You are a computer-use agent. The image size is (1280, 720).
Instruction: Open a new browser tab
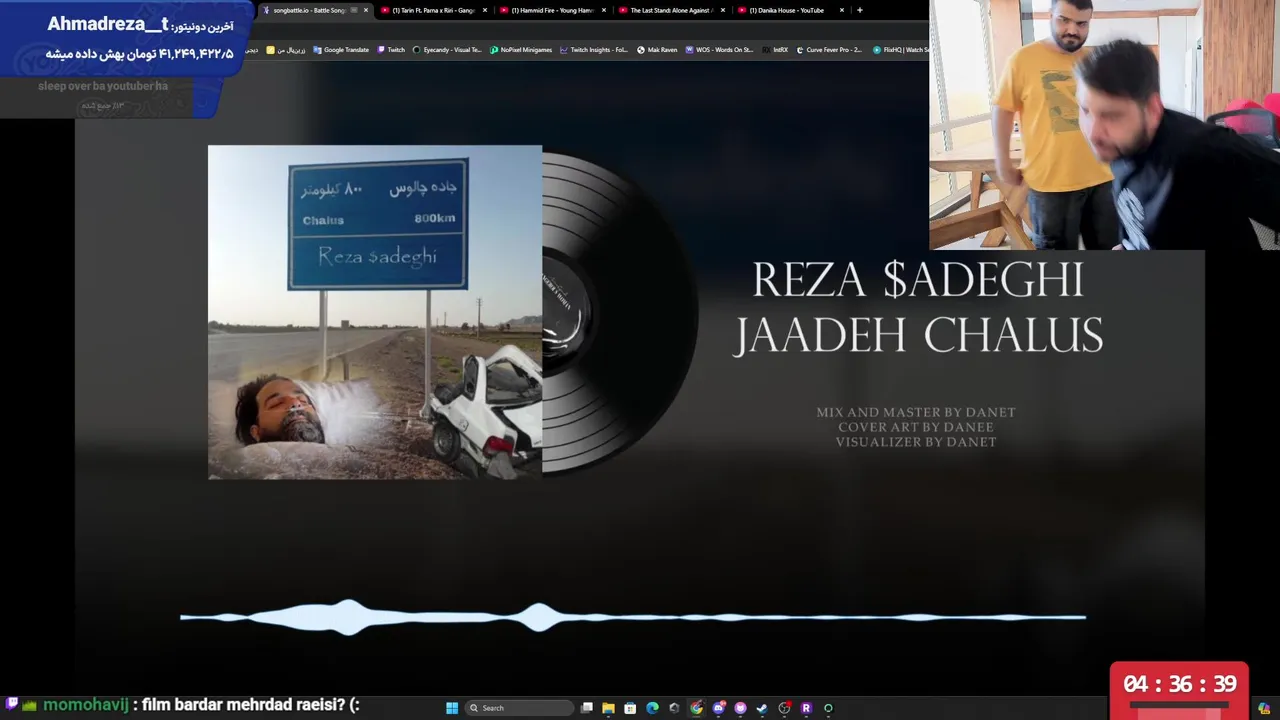coord(860,10)
